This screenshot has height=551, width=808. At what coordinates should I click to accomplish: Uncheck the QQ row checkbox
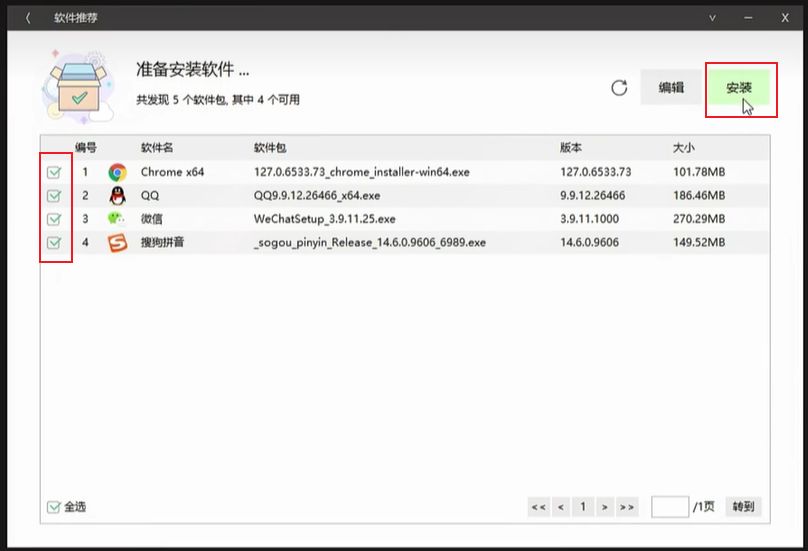pos(55,195)
